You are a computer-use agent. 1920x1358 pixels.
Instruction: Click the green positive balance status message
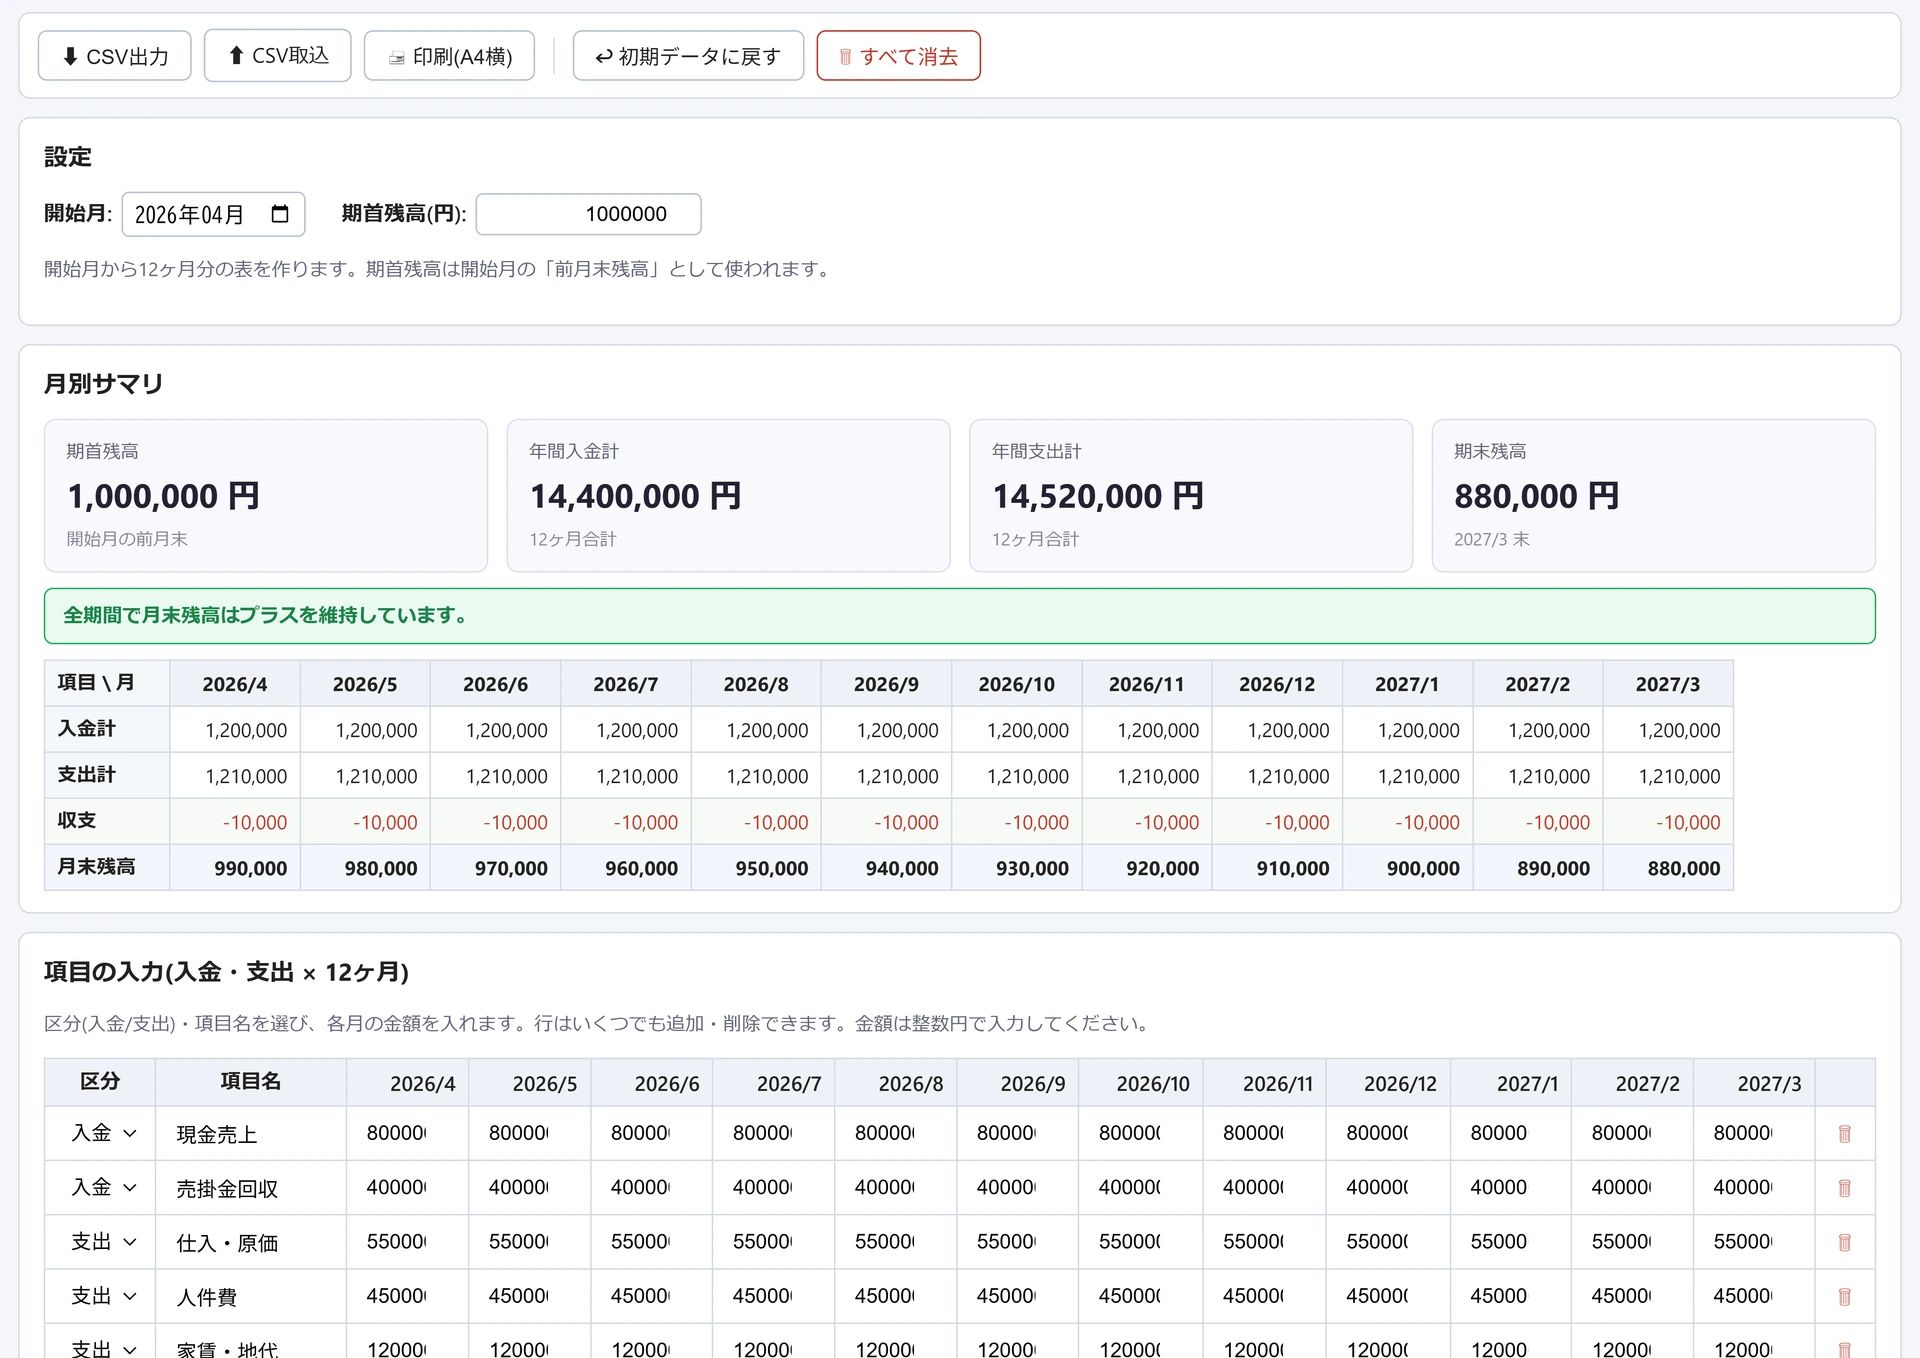coord(959,616)
